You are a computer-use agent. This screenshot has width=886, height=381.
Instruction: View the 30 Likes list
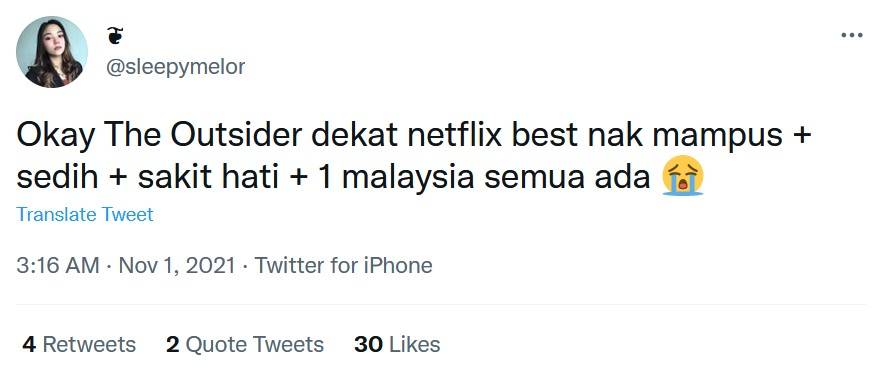pos(397,344)
